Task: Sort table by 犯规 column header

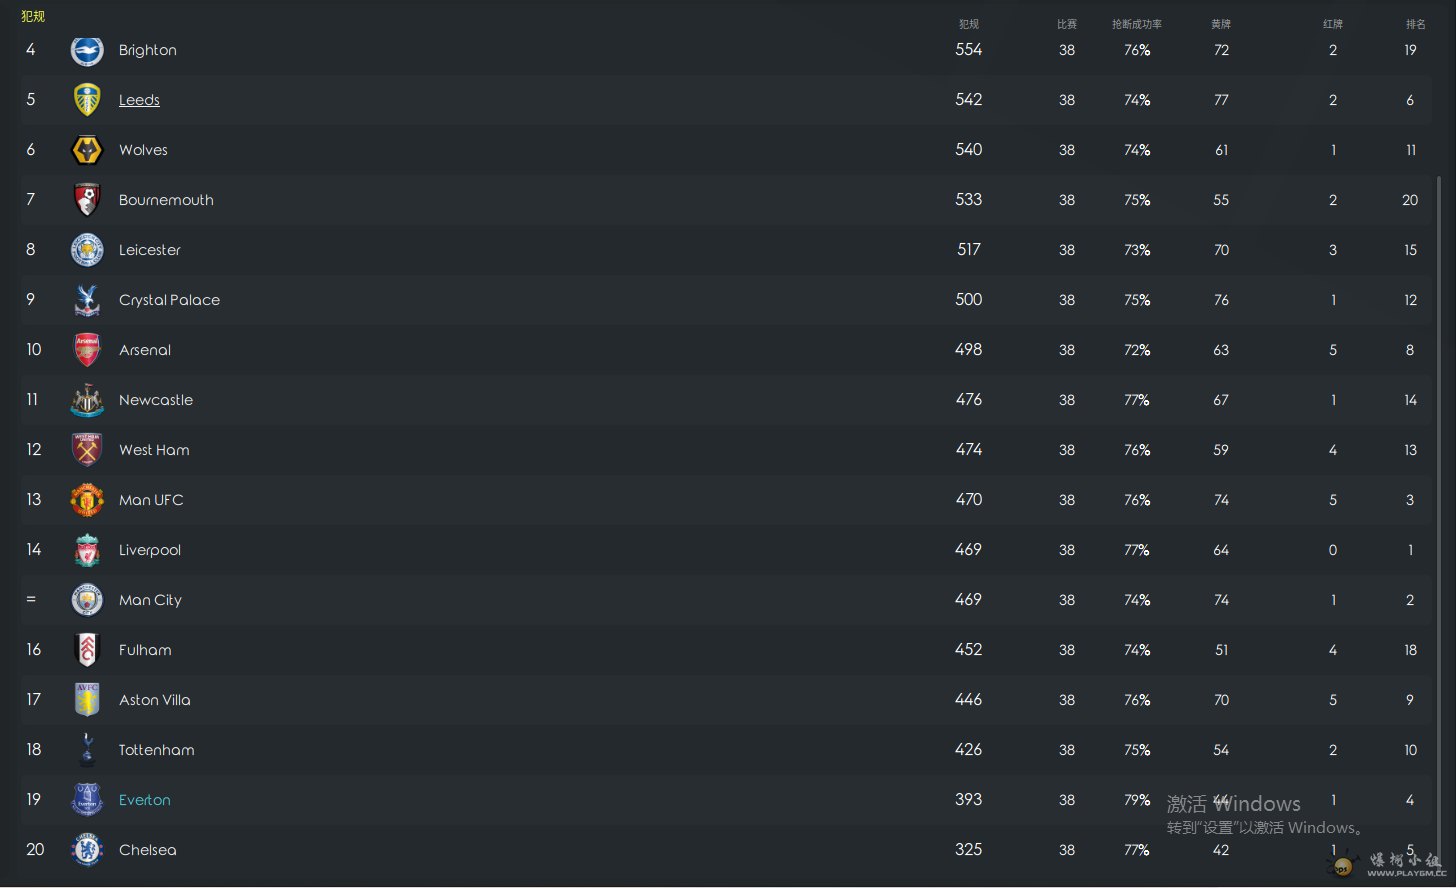Action: tap(968, 24)
